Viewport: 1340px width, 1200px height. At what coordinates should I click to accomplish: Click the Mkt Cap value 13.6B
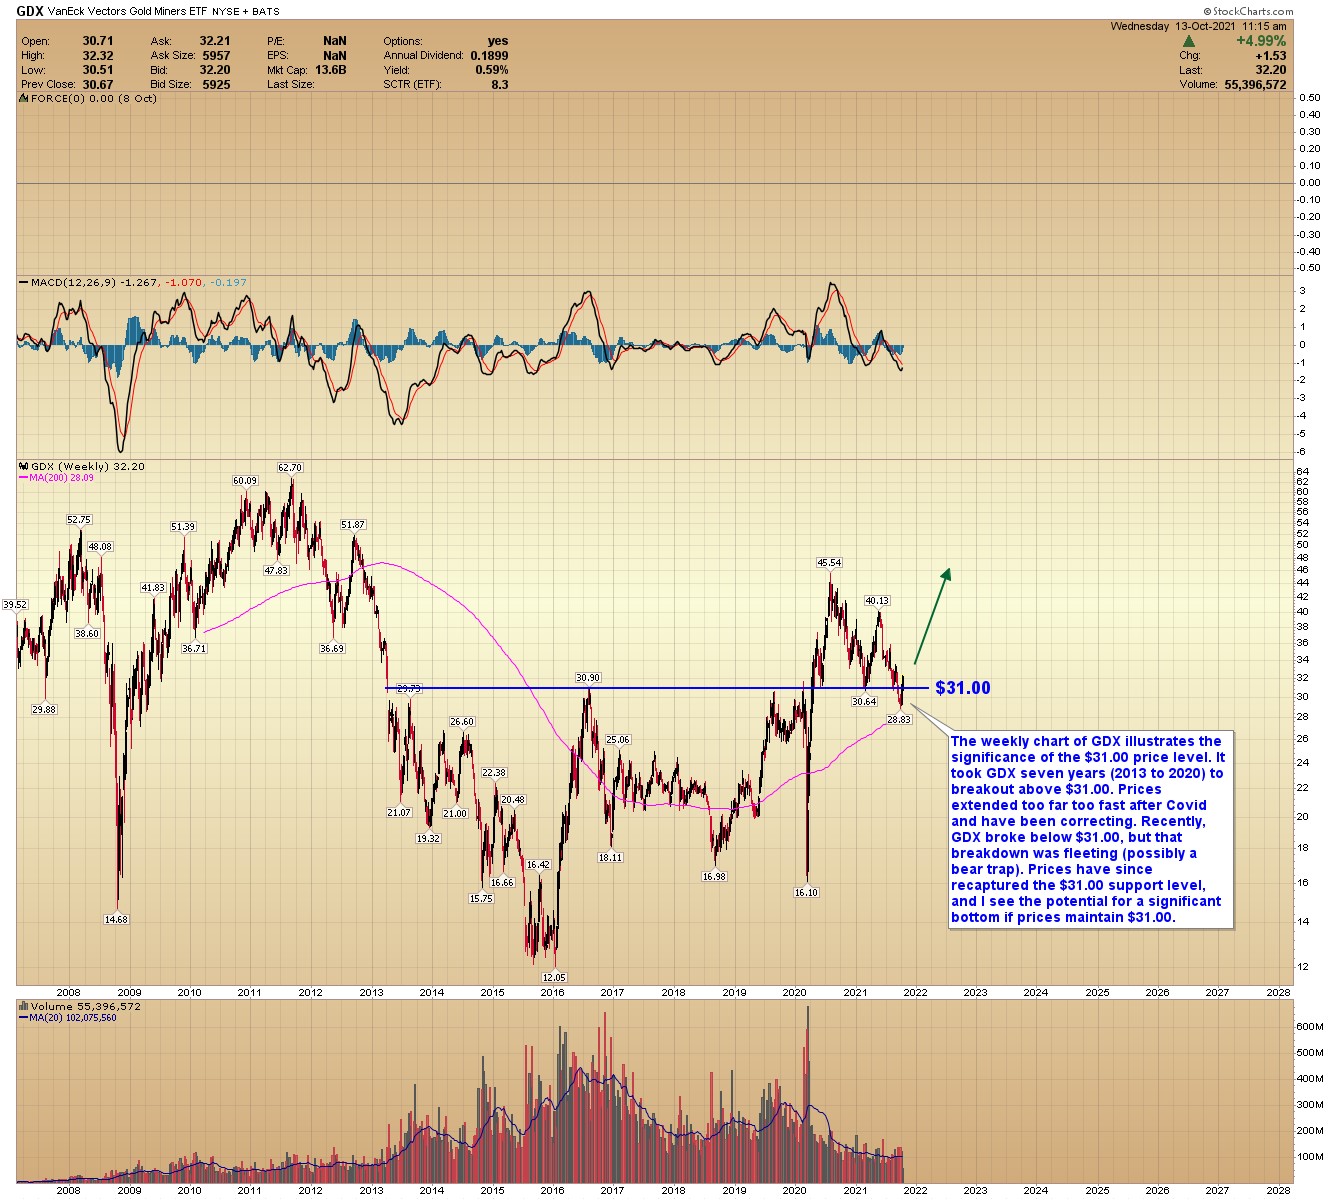331,70
